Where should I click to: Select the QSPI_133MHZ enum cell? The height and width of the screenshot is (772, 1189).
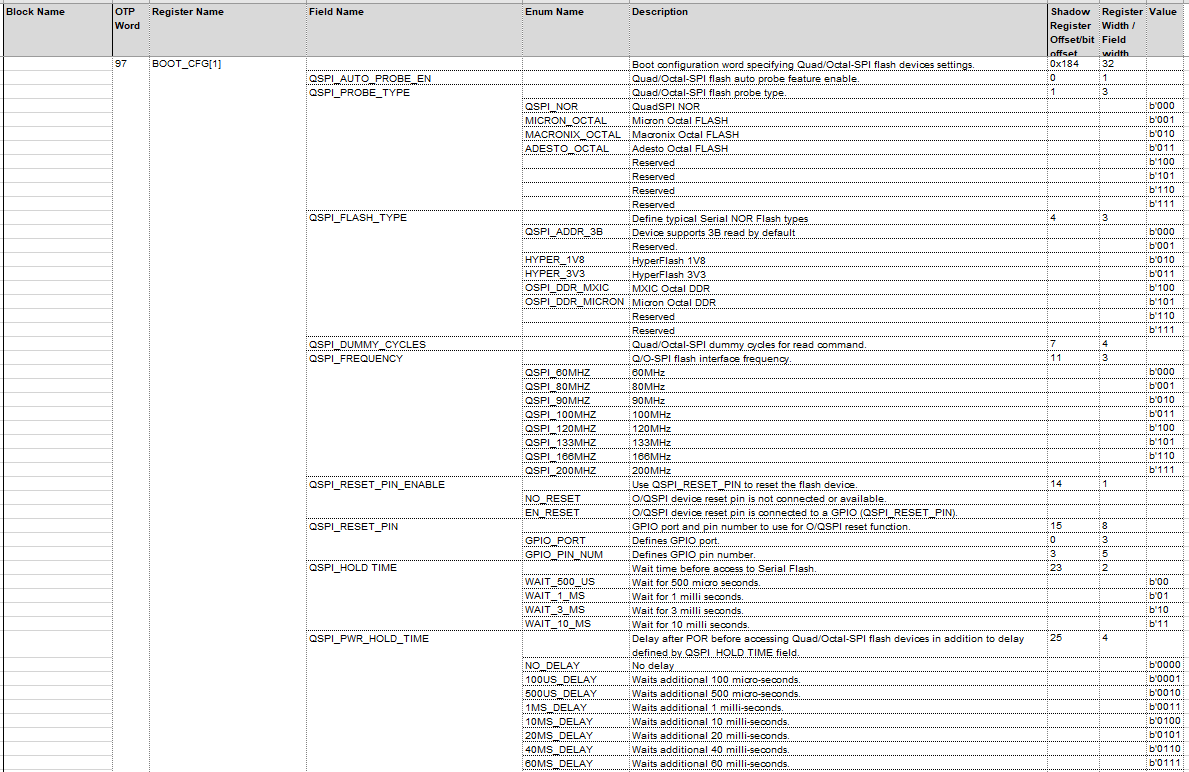[576, 443]
